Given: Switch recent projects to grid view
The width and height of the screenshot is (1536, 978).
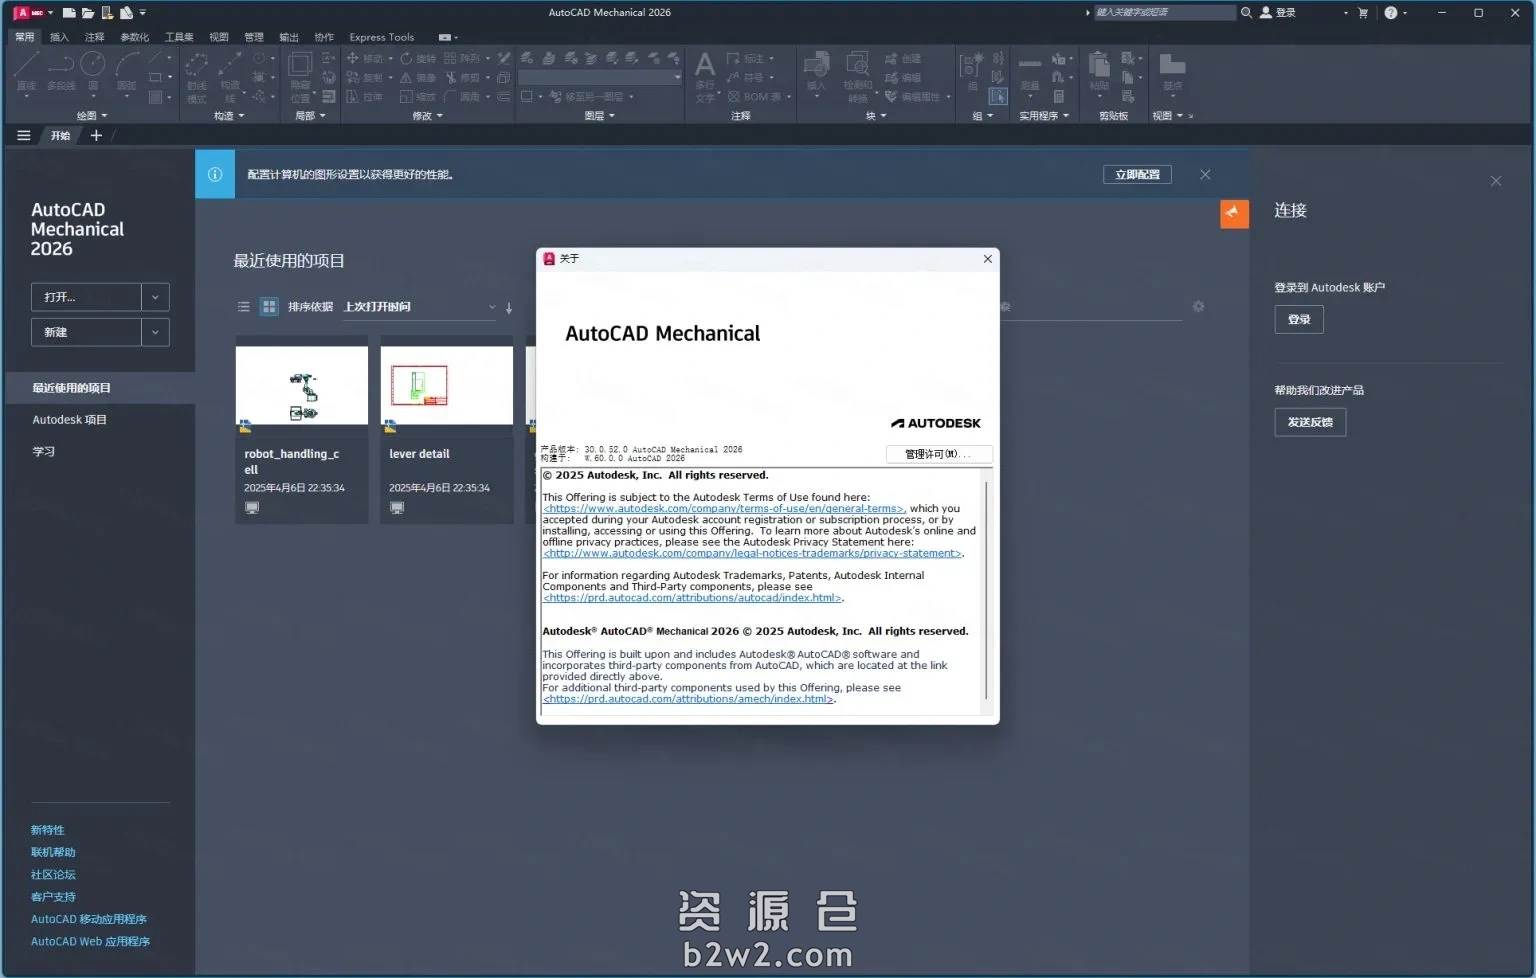Looking at the screenshot, I should click(x=269, y=307).
